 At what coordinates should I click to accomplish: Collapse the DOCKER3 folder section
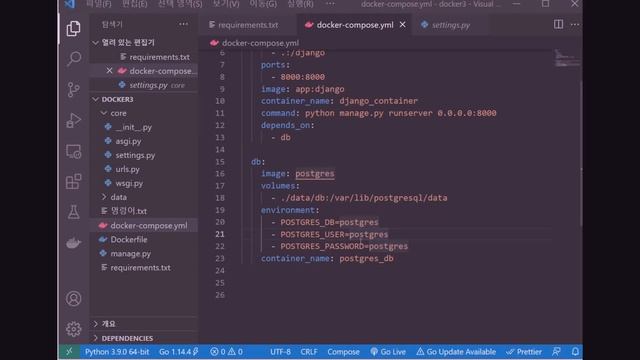(x=144, y=99)
